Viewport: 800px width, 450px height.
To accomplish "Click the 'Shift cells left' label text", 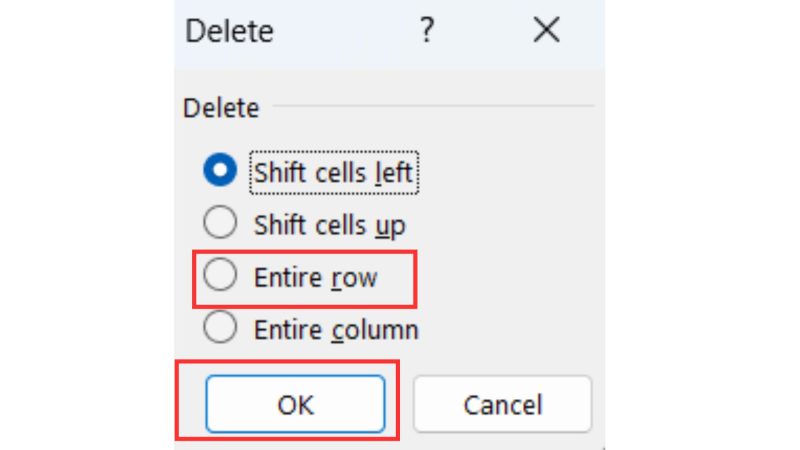I will point(333,172).
